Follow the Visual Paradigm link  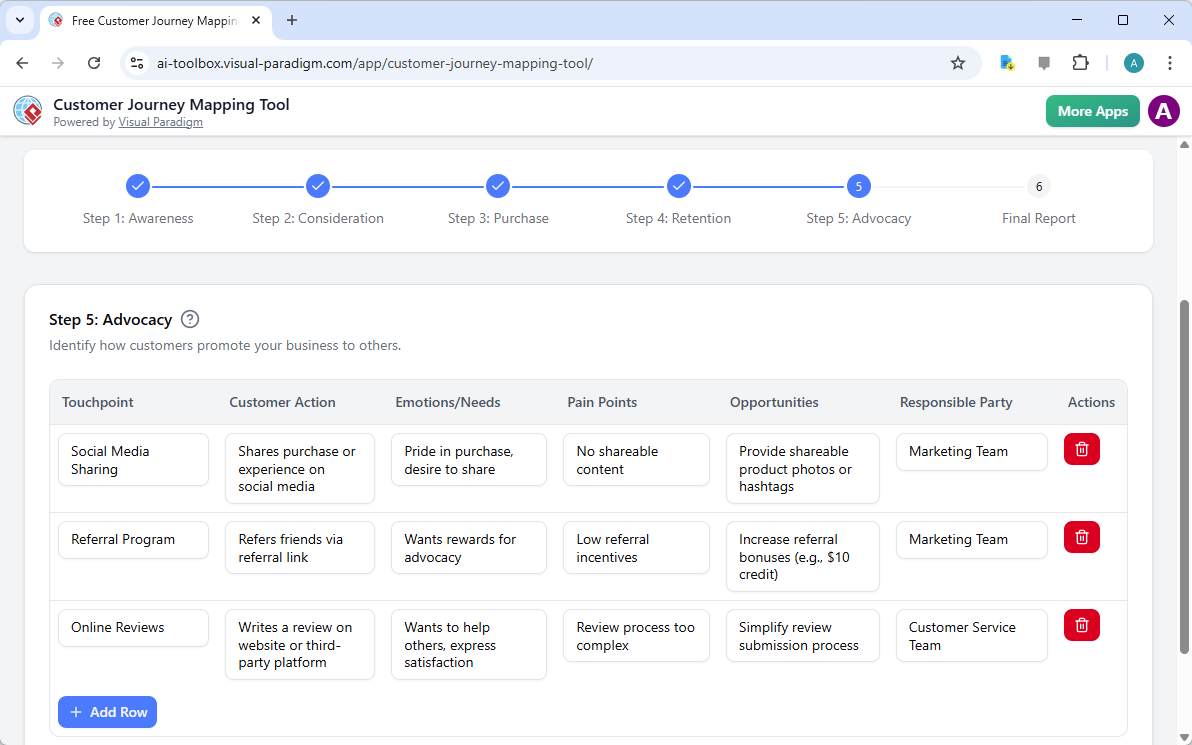coord(160,121)
